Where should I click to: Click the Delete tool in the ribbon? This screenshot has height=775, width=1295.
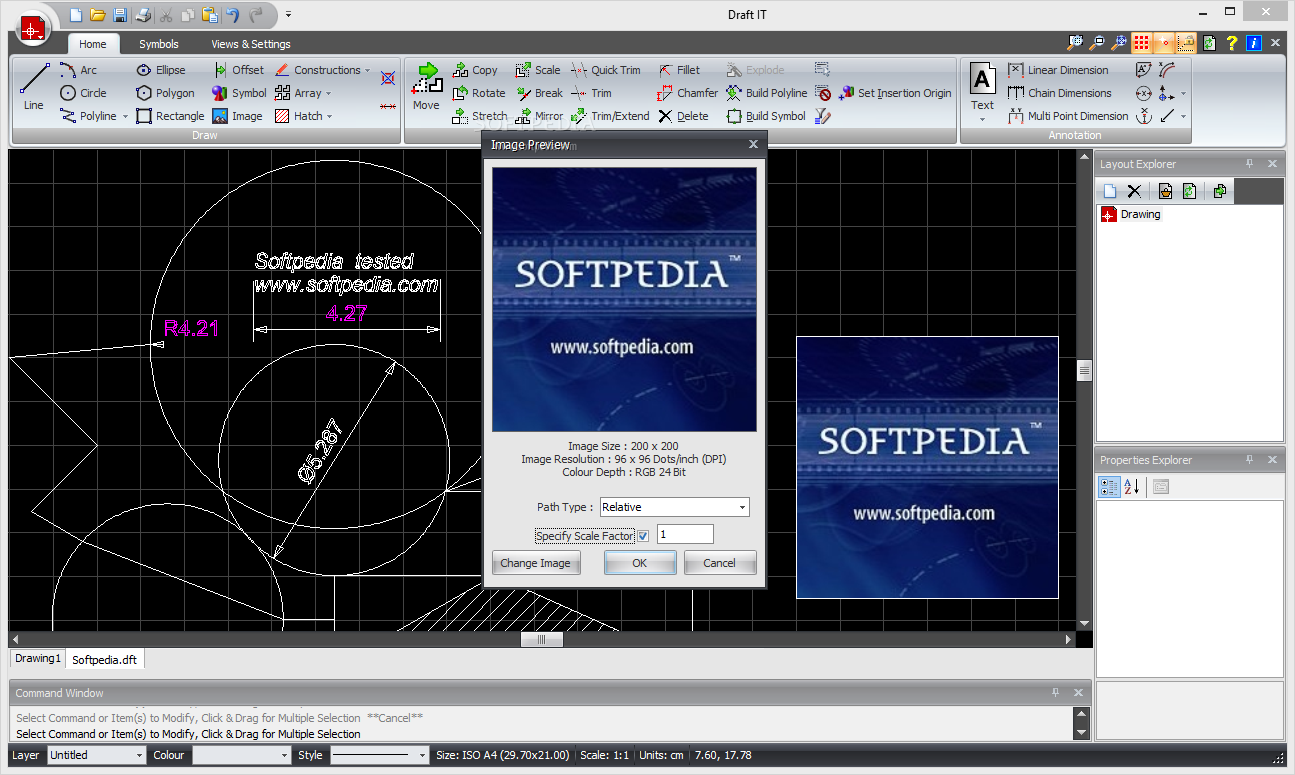(683, 116)
